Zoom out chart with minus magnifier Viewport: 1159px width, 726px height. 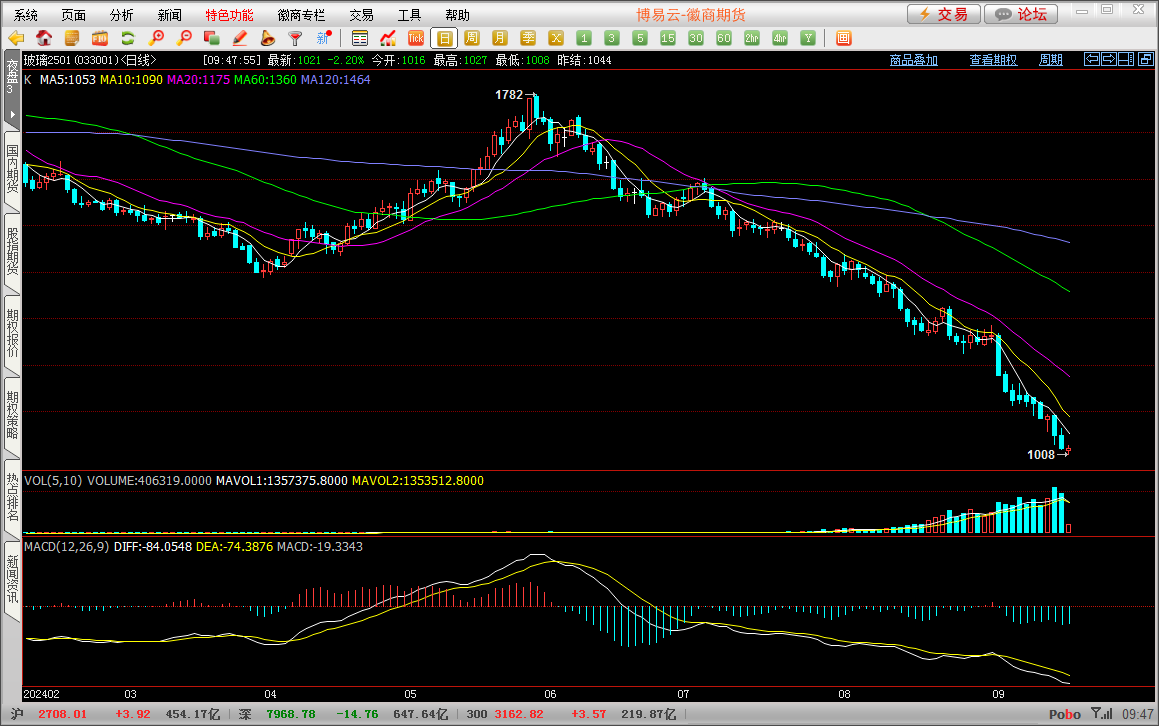pos(183,38)
